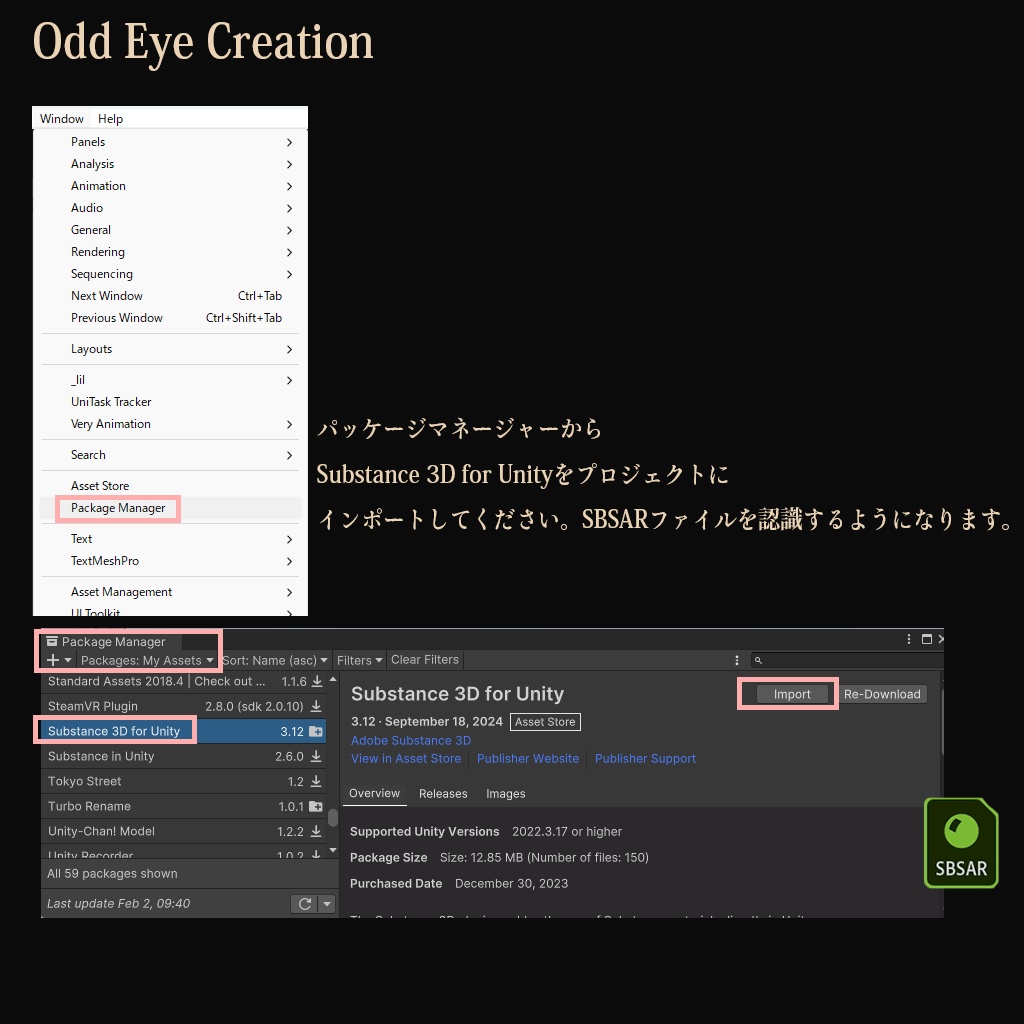
Task: Download icon for Standard Assets 2018.4
Action: (x=317, y=681)
